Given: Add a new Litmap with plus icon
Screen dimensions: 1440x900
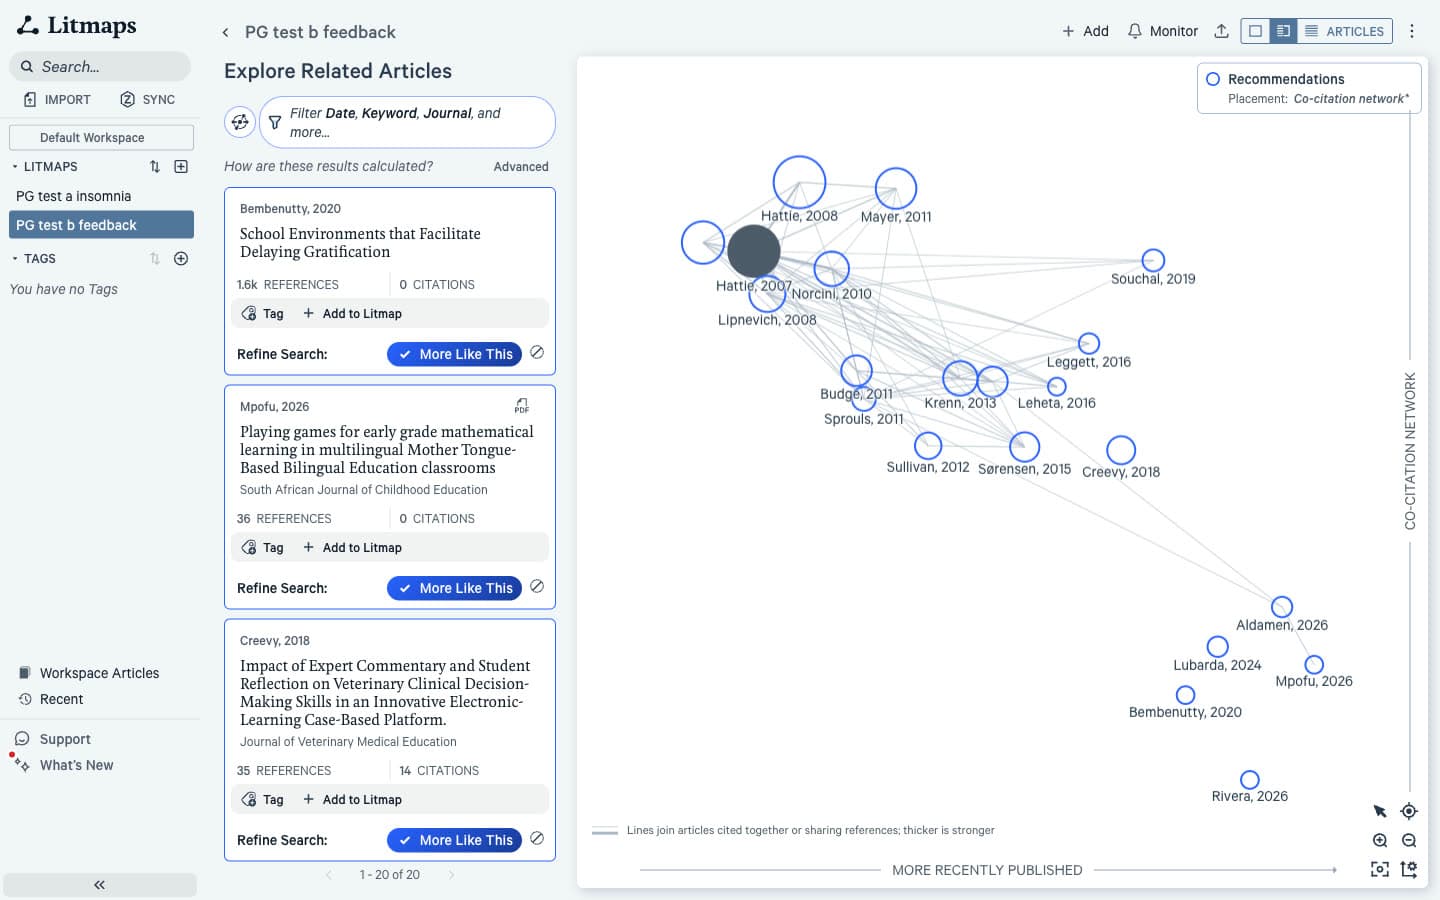Looking at the screenshot, I should coord(181,166).
